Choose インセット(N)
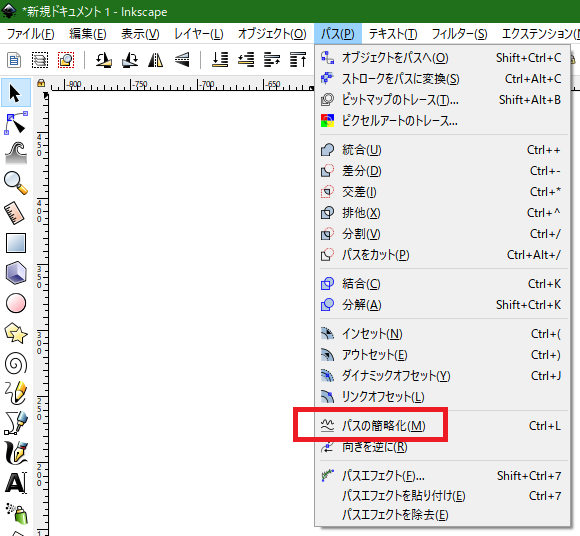 click(x=442, y=334)
